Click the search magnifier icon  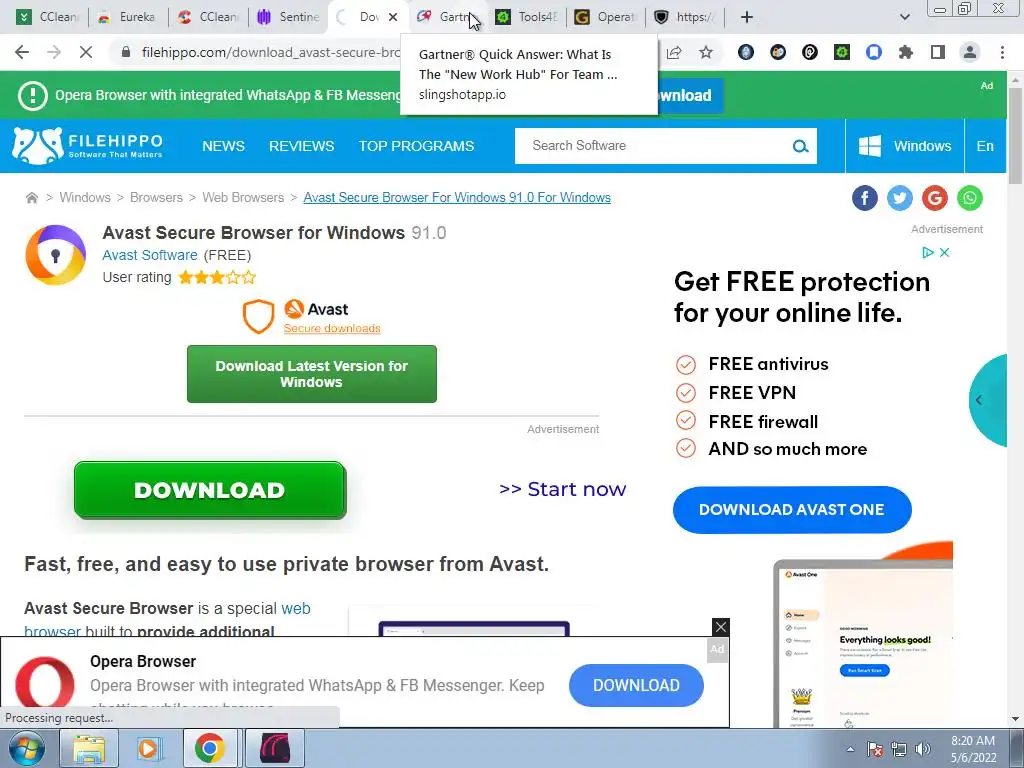pos(800,146)
